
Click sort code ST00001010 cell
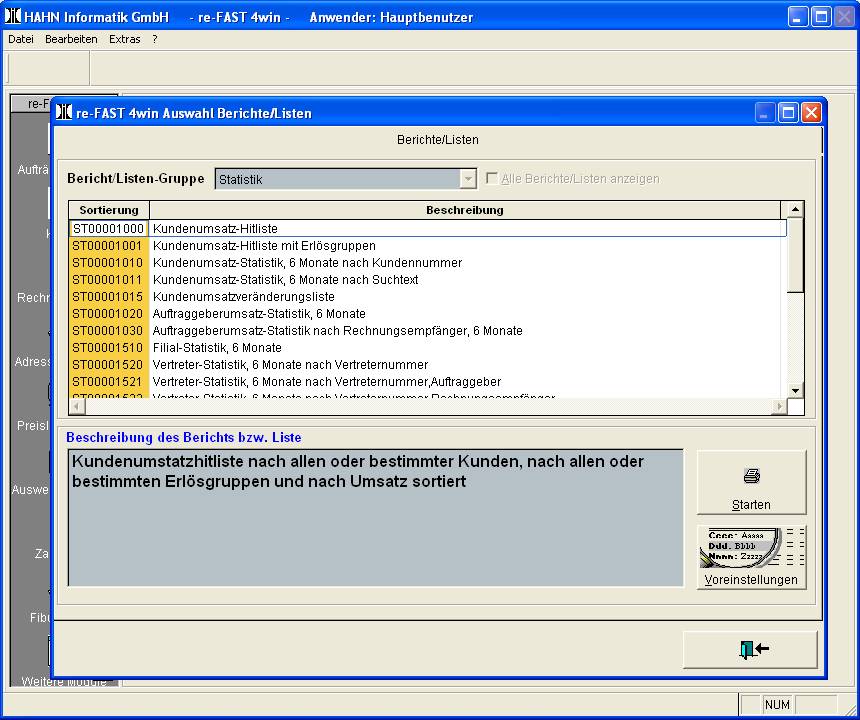[109, 263]
